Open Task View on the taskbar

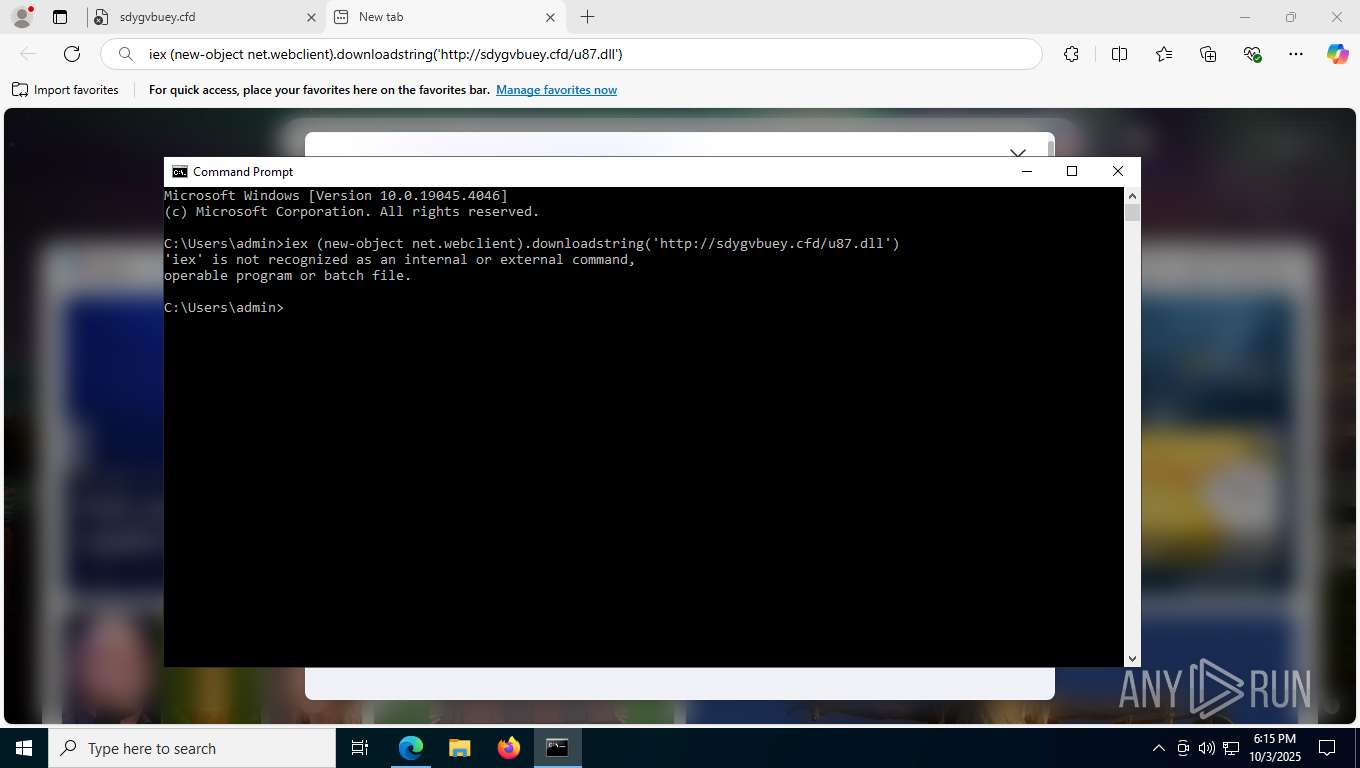coord(360,748)
